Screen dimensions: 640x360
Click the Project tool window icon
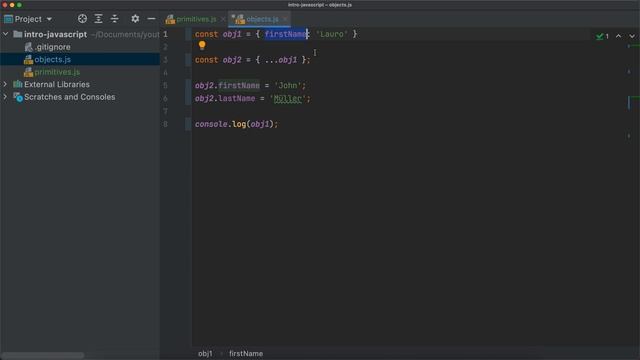[x=9, y=19]
